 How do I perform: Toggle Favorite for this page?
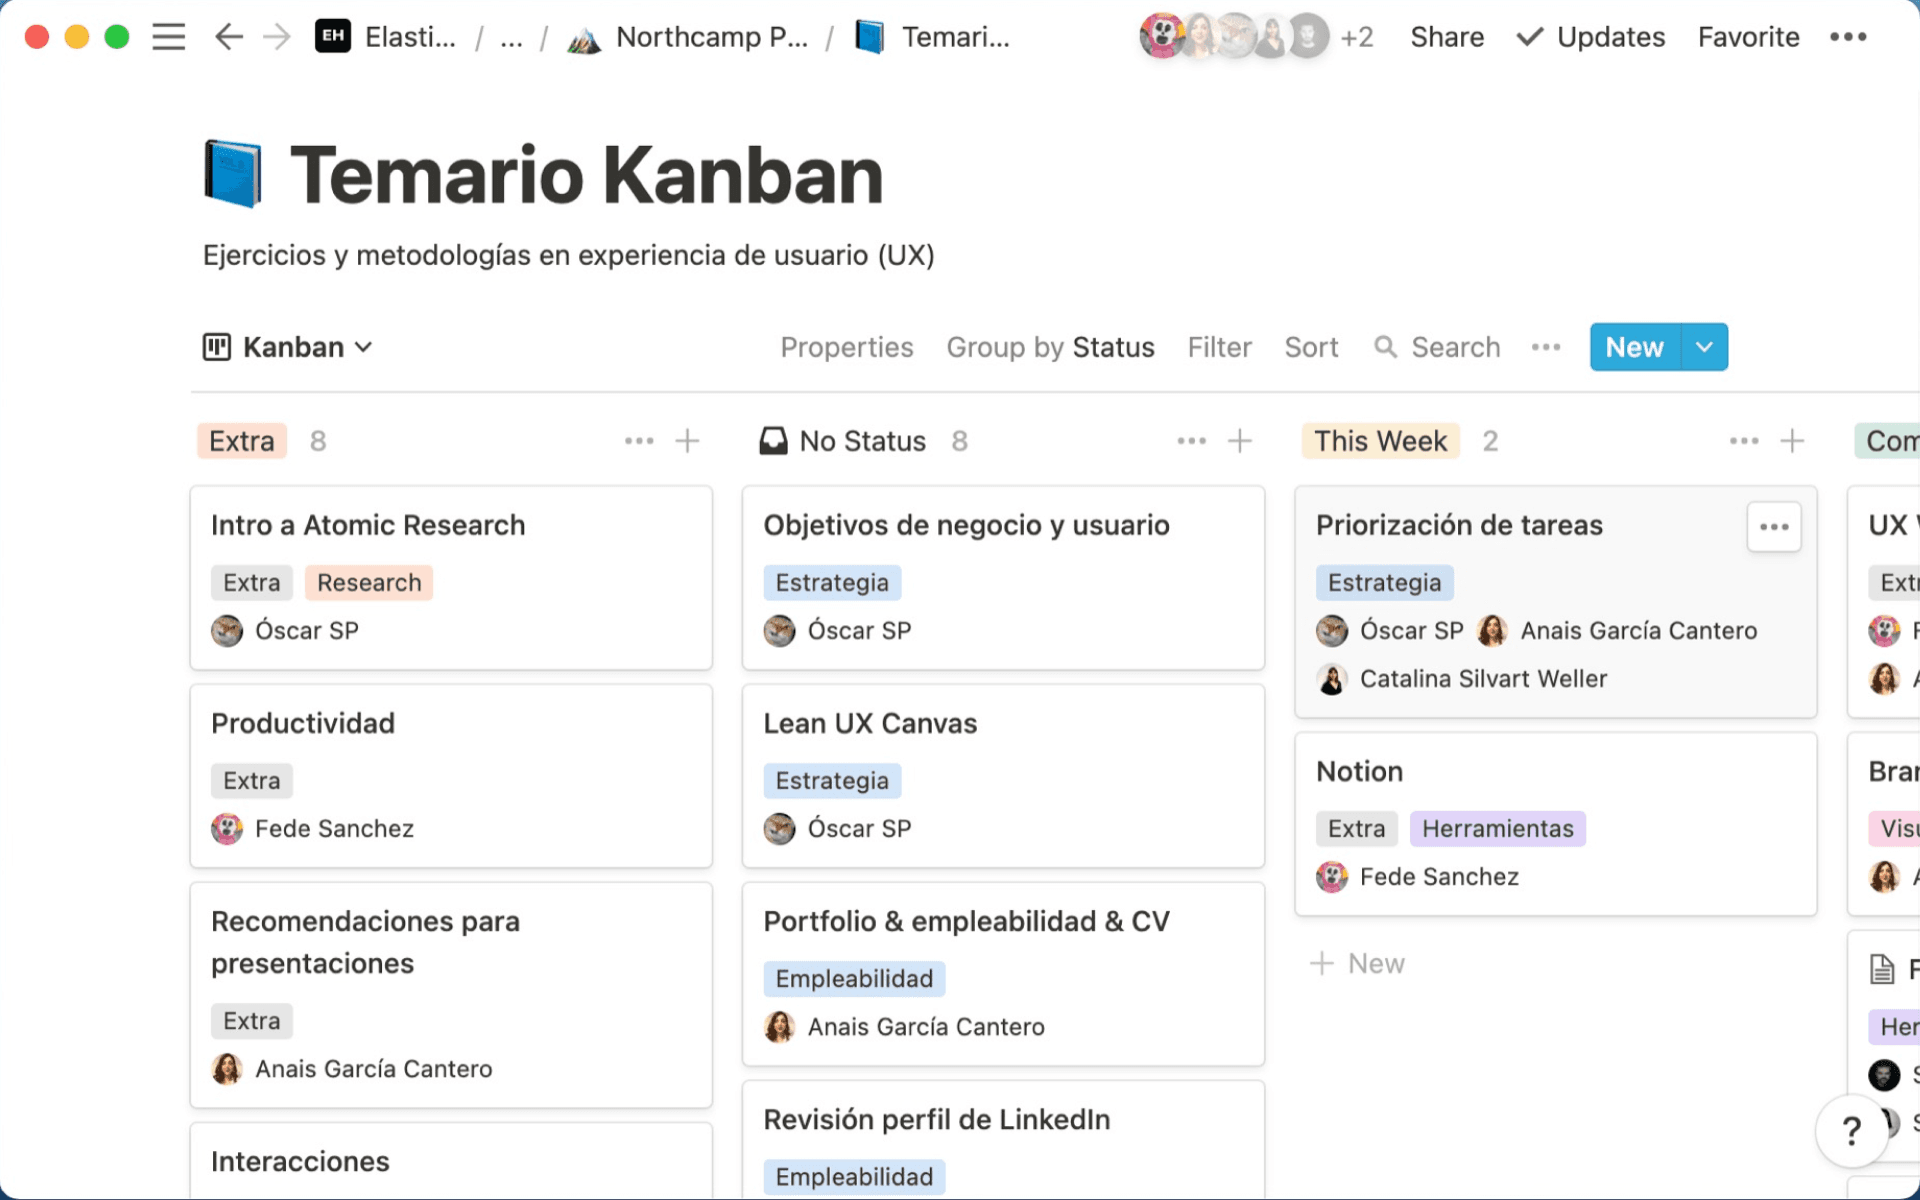(x=1748, y=37)
